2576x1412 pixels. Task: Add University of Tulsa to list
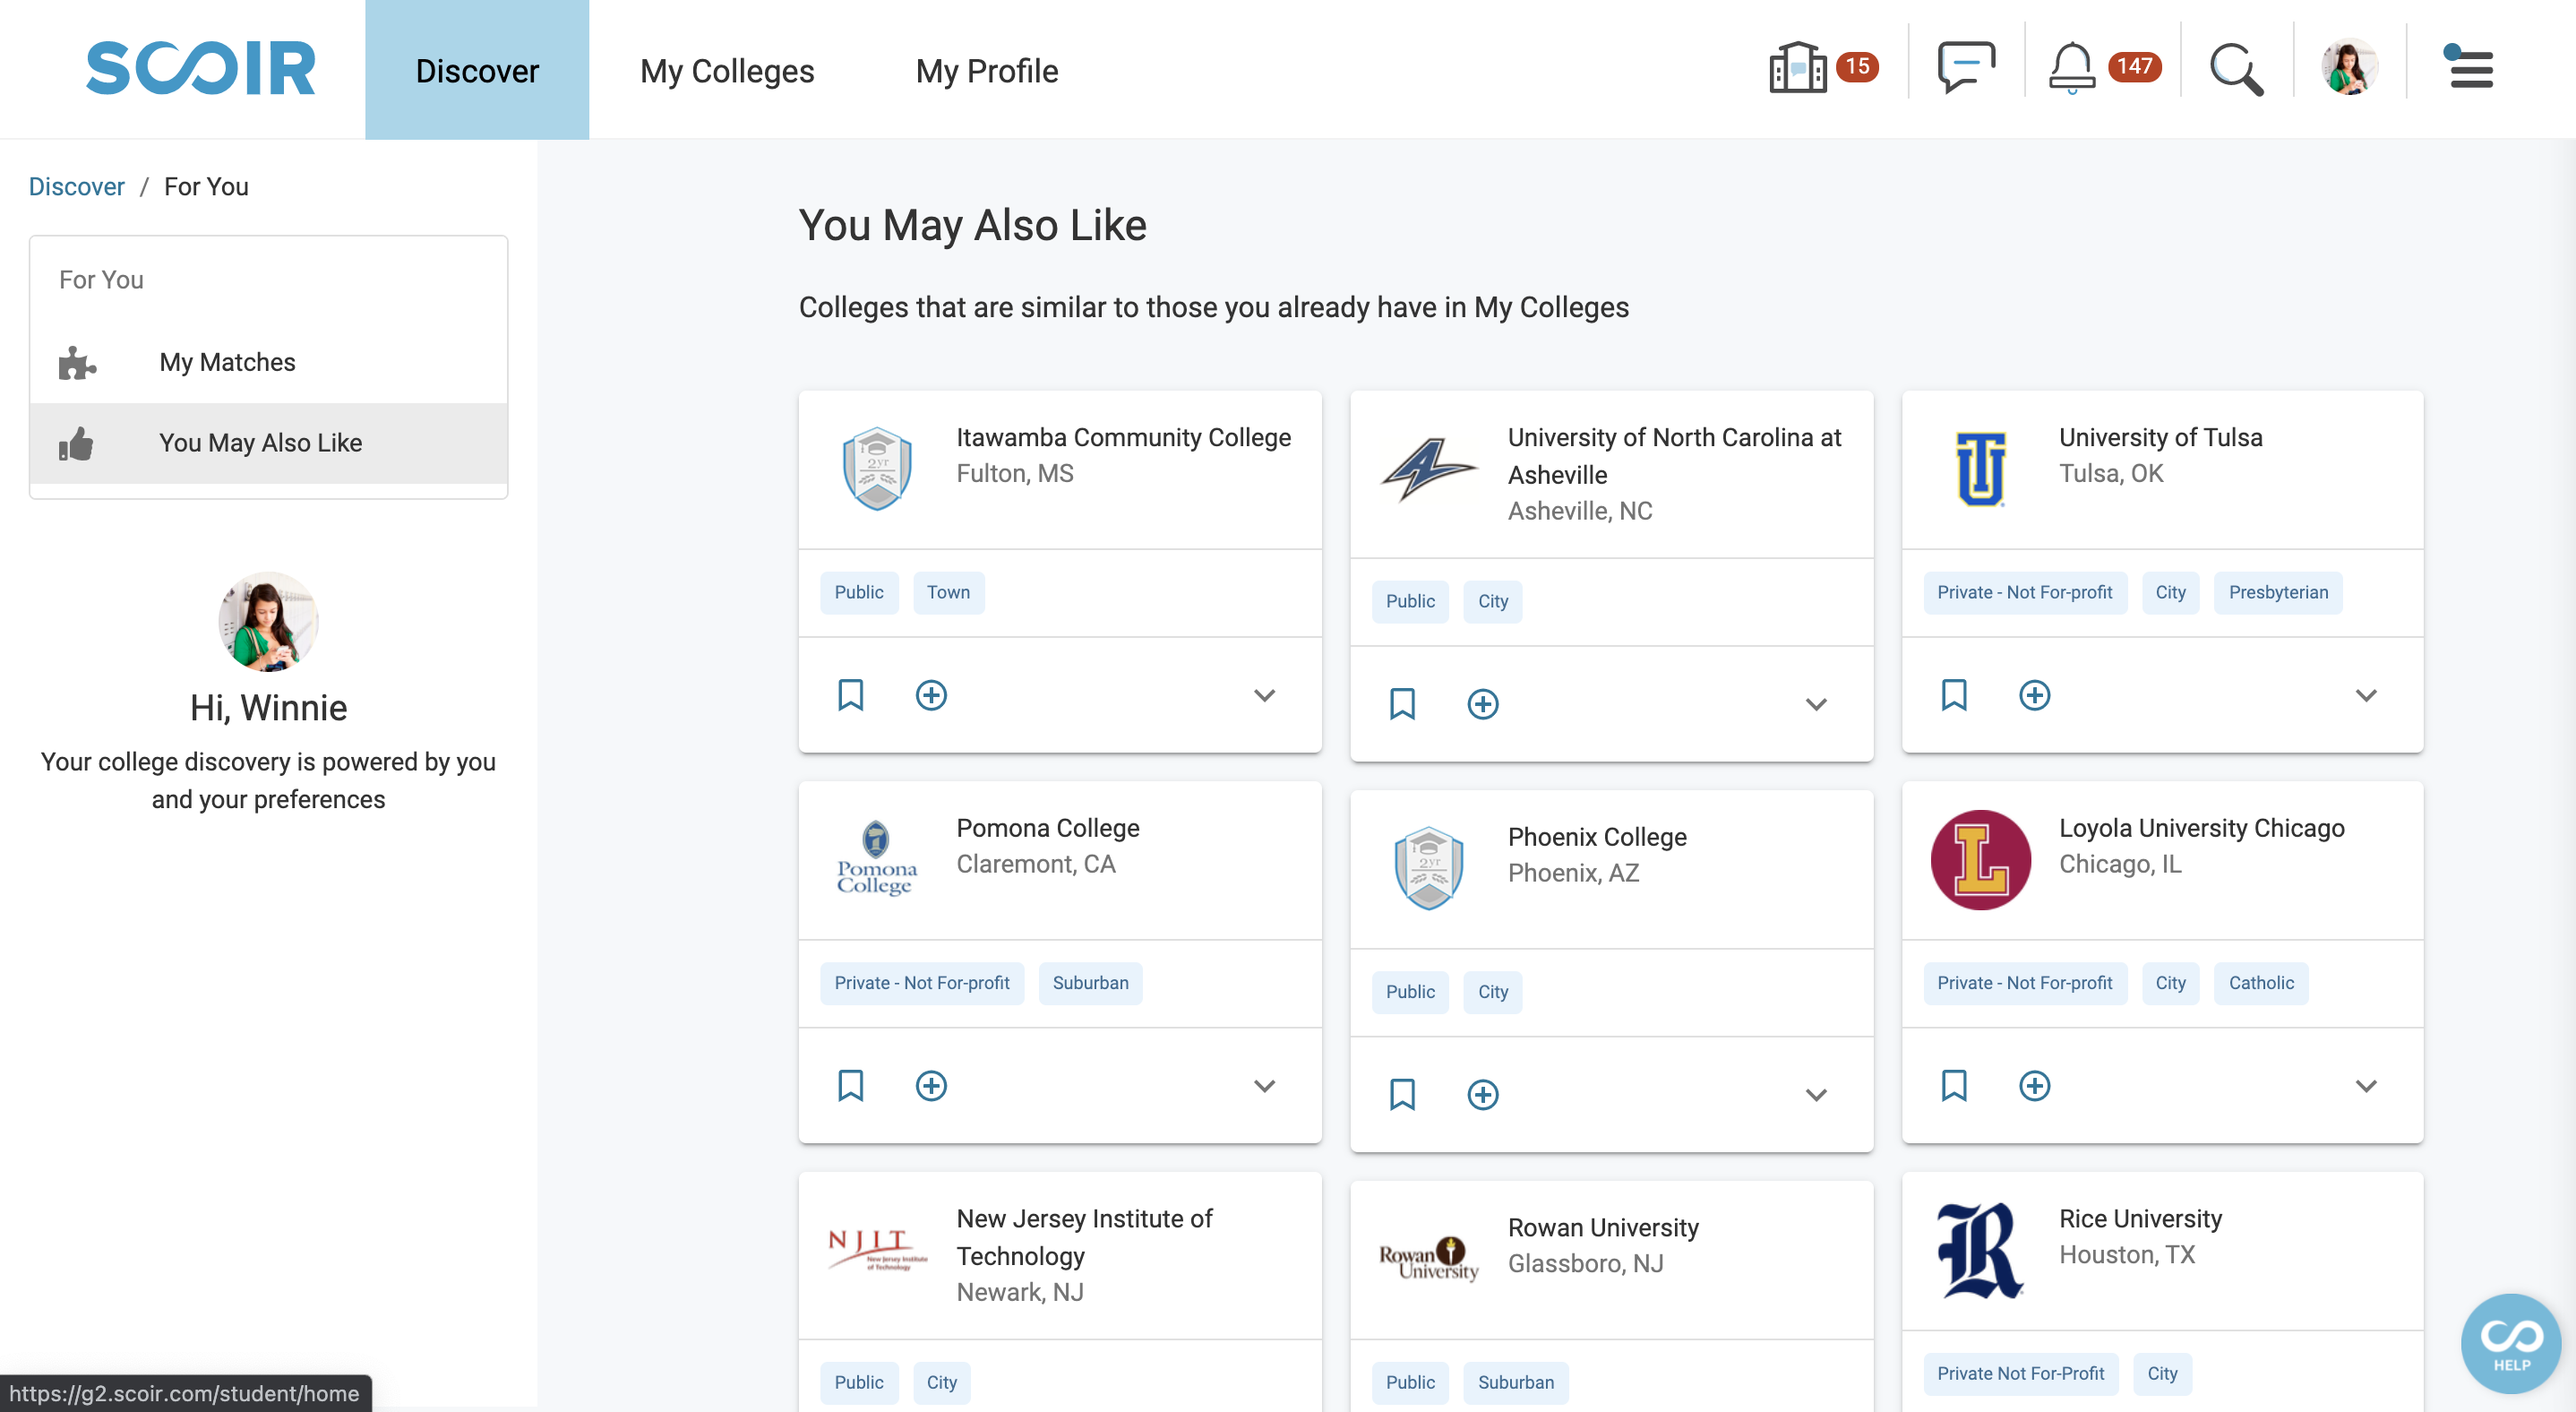click(x=2034, y=695)
